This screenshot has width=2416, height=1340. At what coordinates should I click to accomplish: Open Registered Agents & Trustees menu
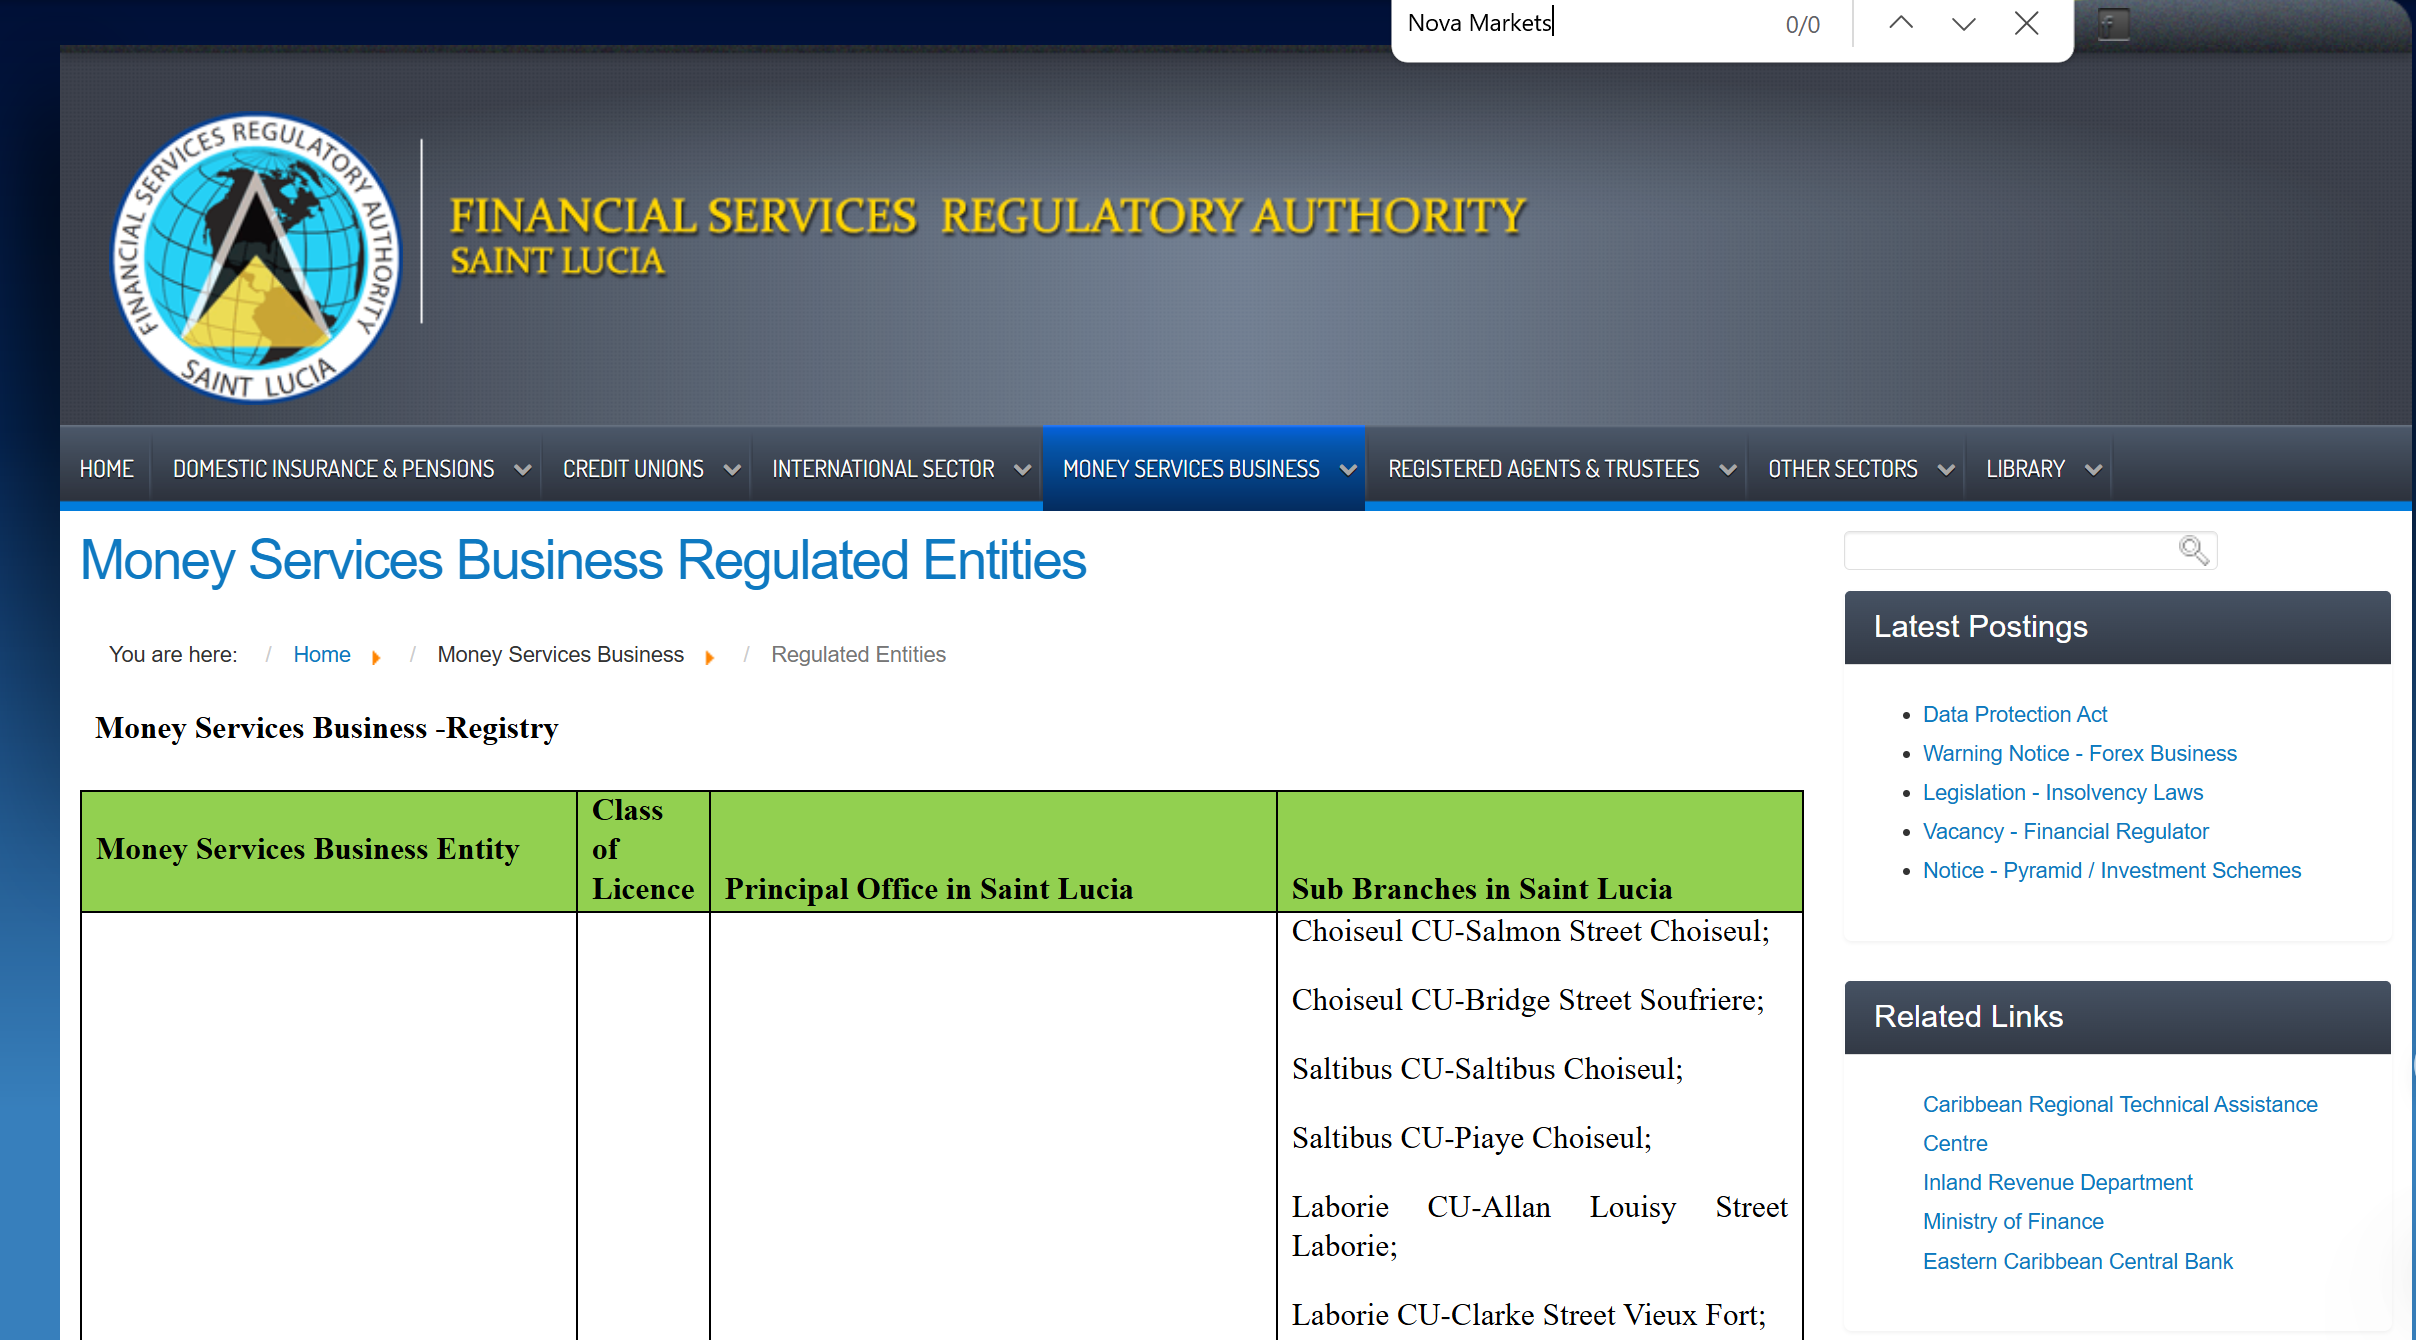1543,468
